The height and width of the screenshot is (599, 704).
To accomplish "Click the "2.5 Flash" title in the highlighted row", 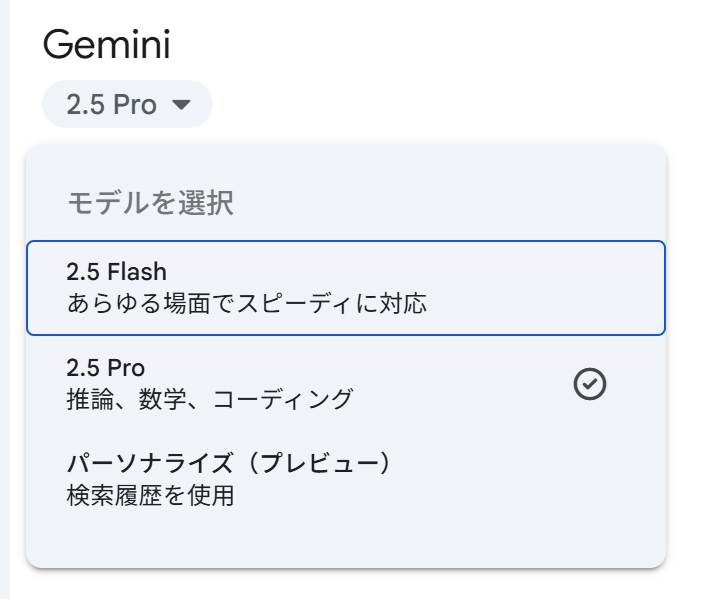I will tap(116, 271).
